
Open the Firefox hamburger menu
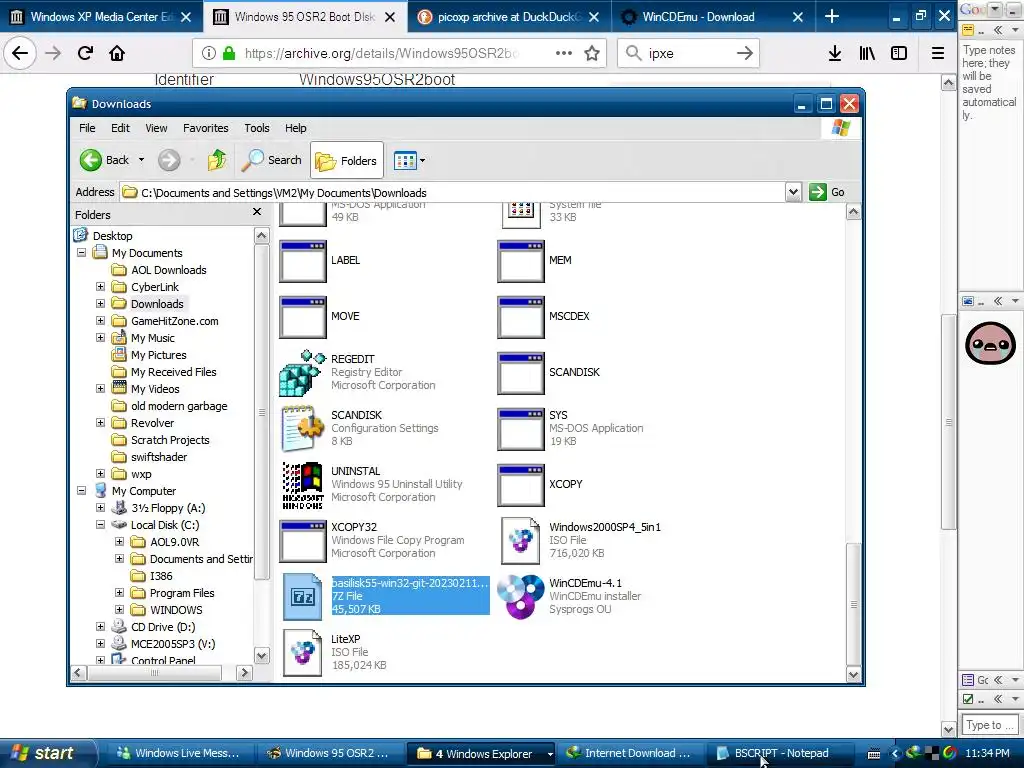938,53
